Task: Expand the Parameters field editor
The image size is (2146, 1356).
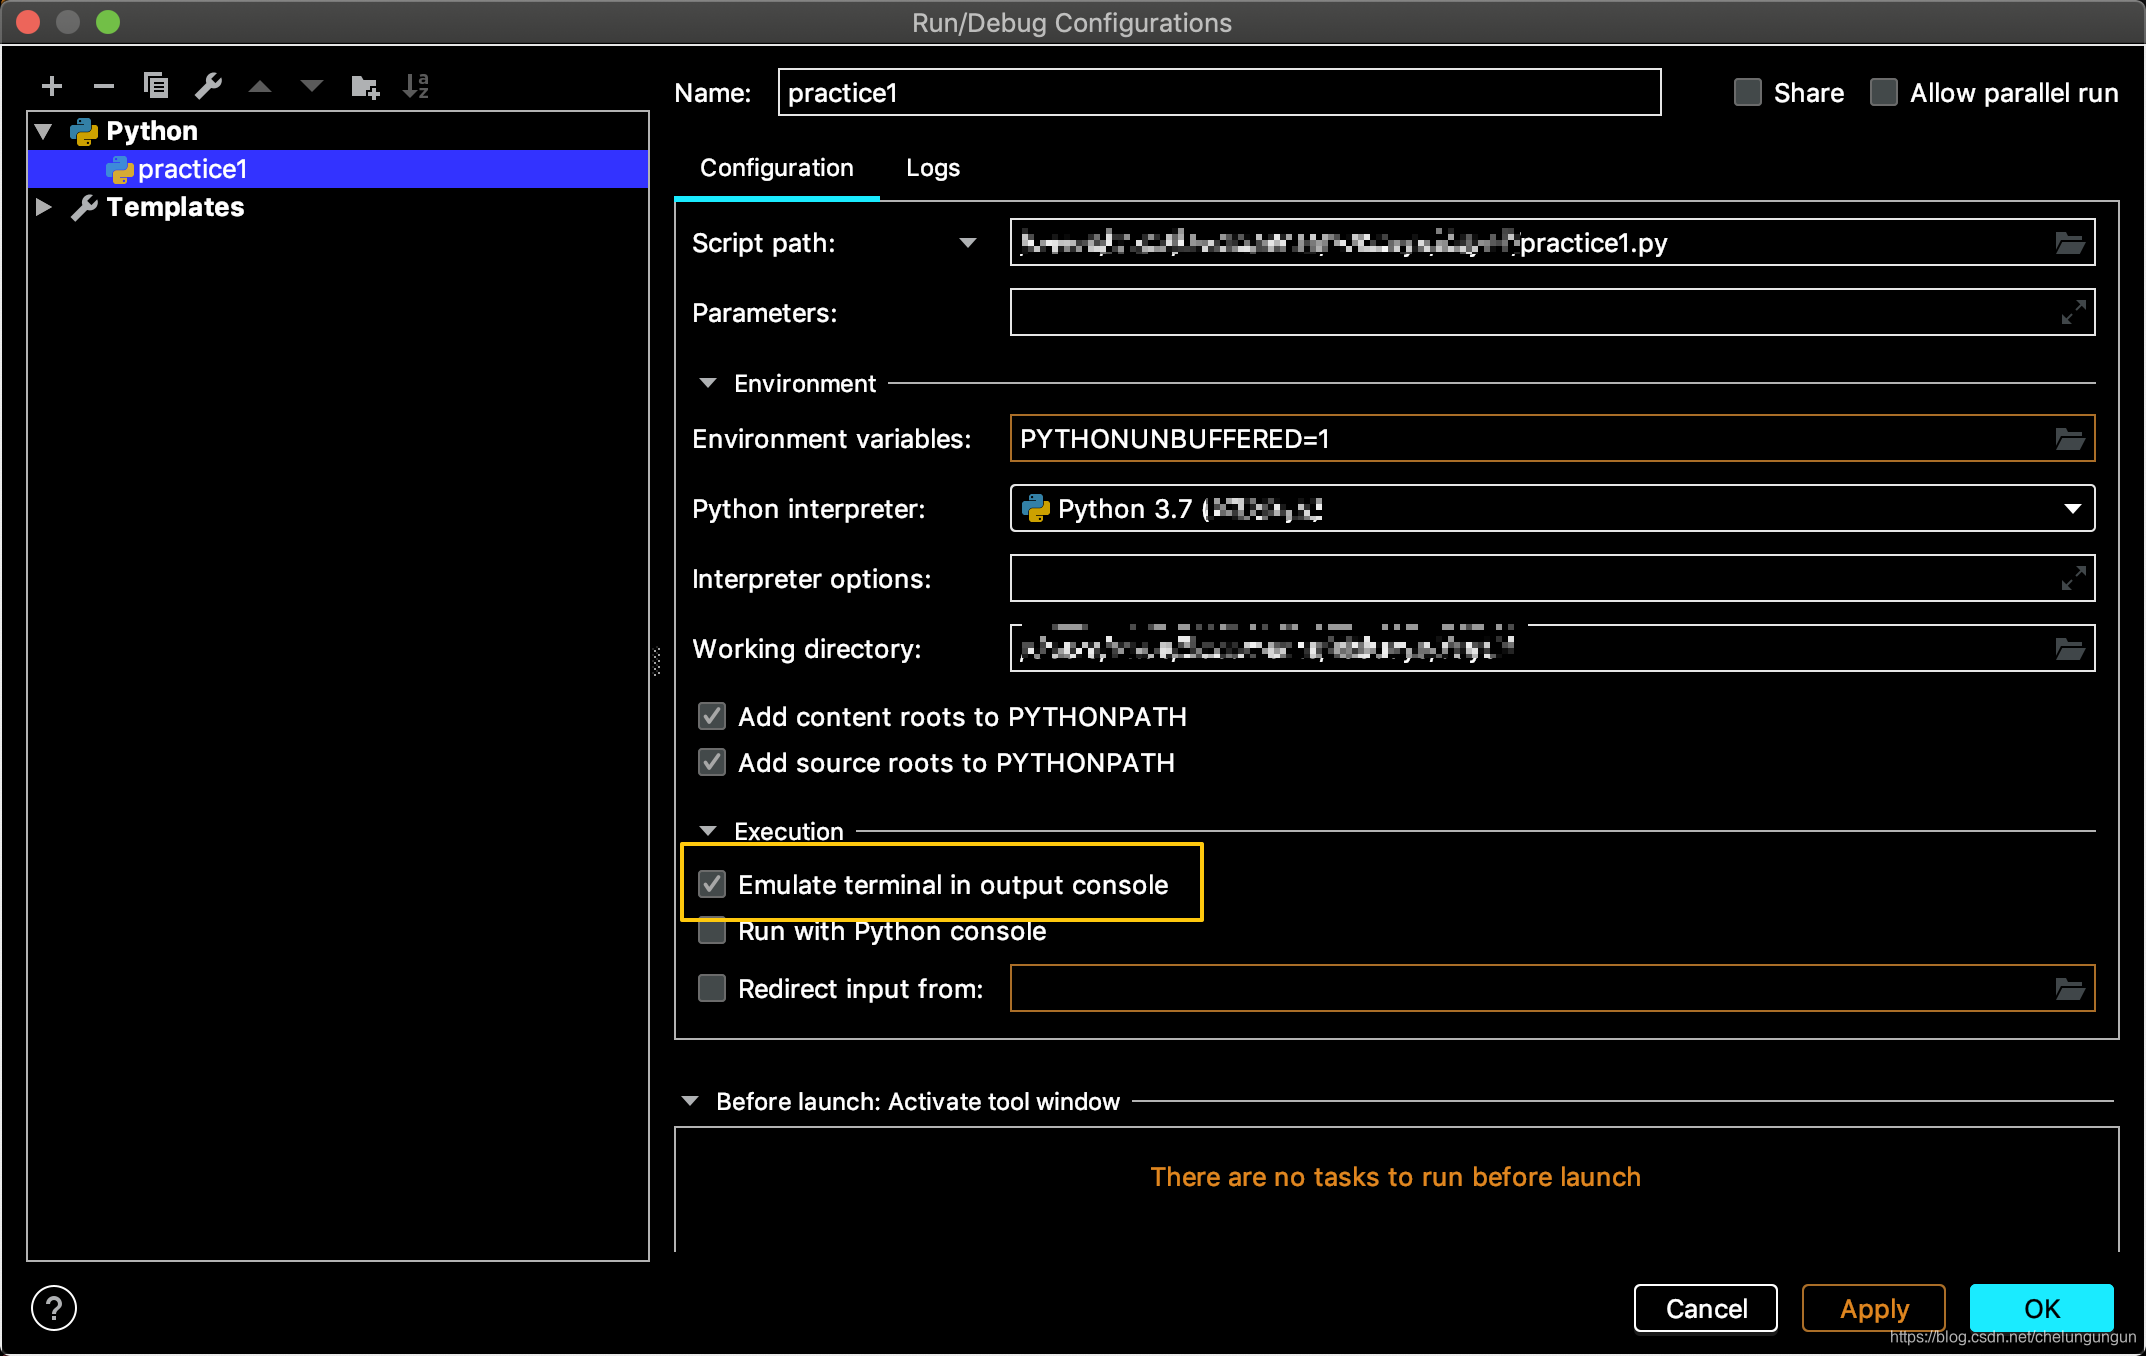Action: [2073, 313]
